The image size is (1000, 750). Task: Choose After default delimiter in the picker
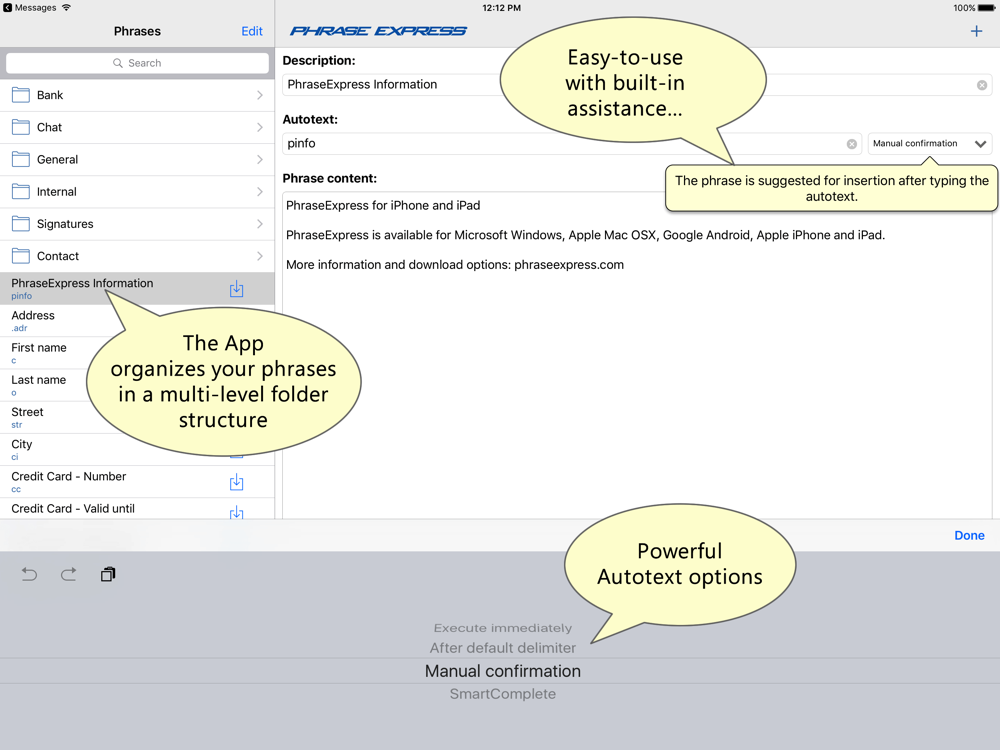click(503, 648)
